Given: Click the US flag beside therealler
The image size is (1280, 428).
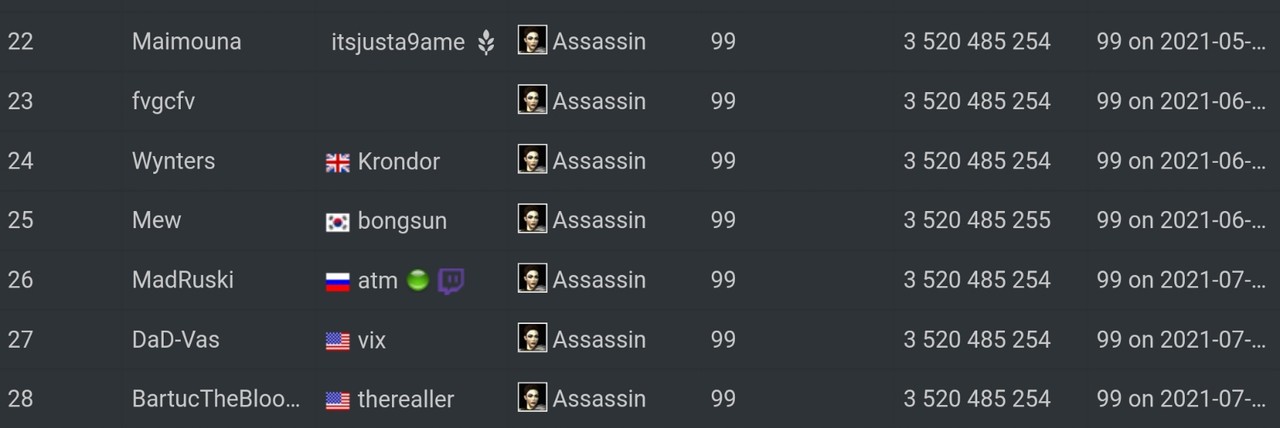Looking at the screenshot, I should click(338, 401).
